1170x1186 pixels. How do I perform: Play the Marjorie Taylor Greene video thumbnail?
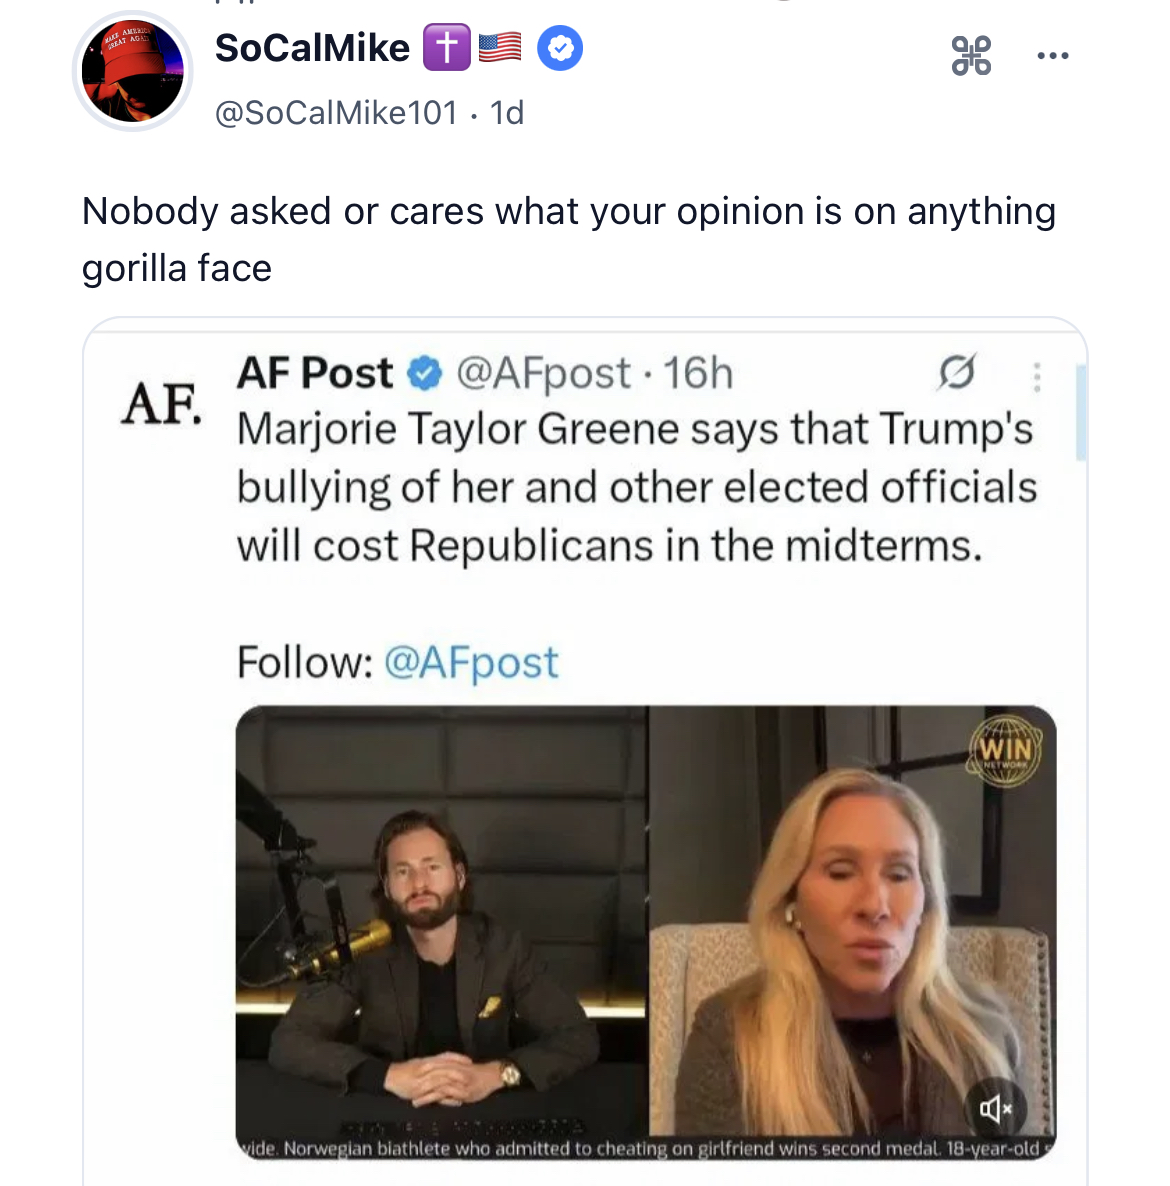[645, 932]
